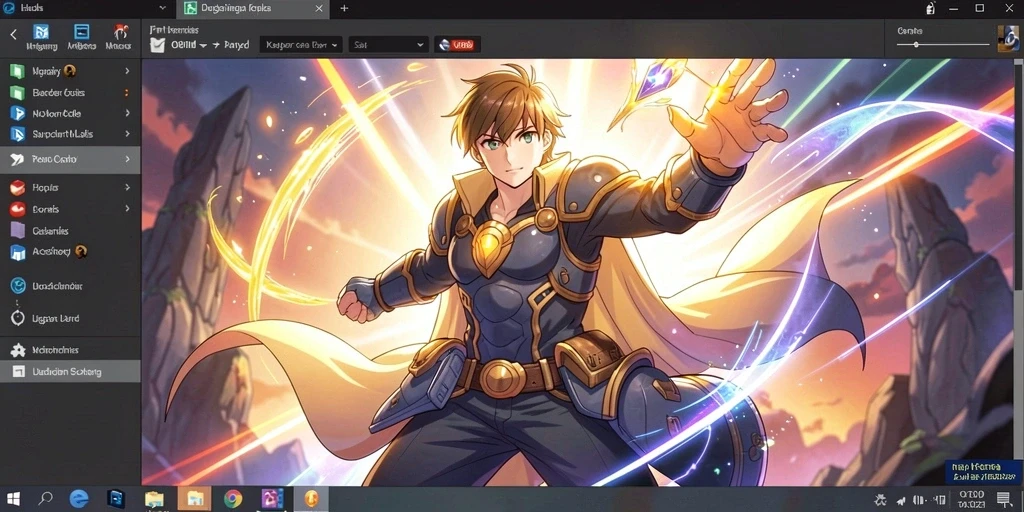This screenshot has width=1024, height=512.
Task: Click the circular arrow icon near Ugmat Lard
Action: [18, 319]
